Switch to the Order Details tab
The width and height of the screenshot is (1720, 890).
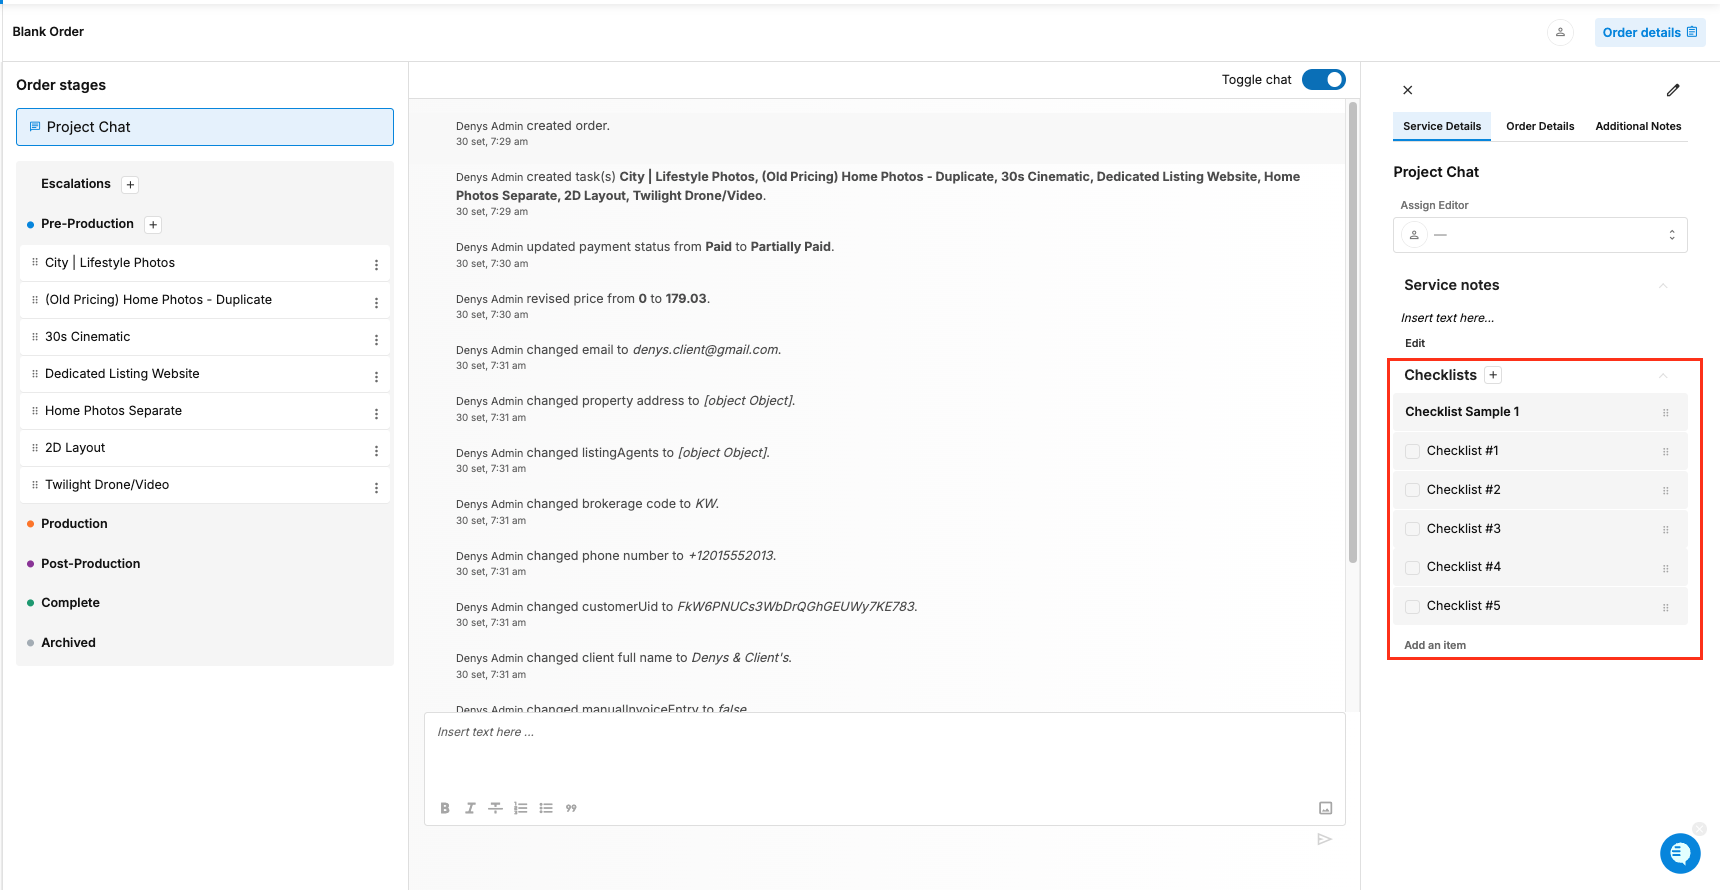point(1540,126)
